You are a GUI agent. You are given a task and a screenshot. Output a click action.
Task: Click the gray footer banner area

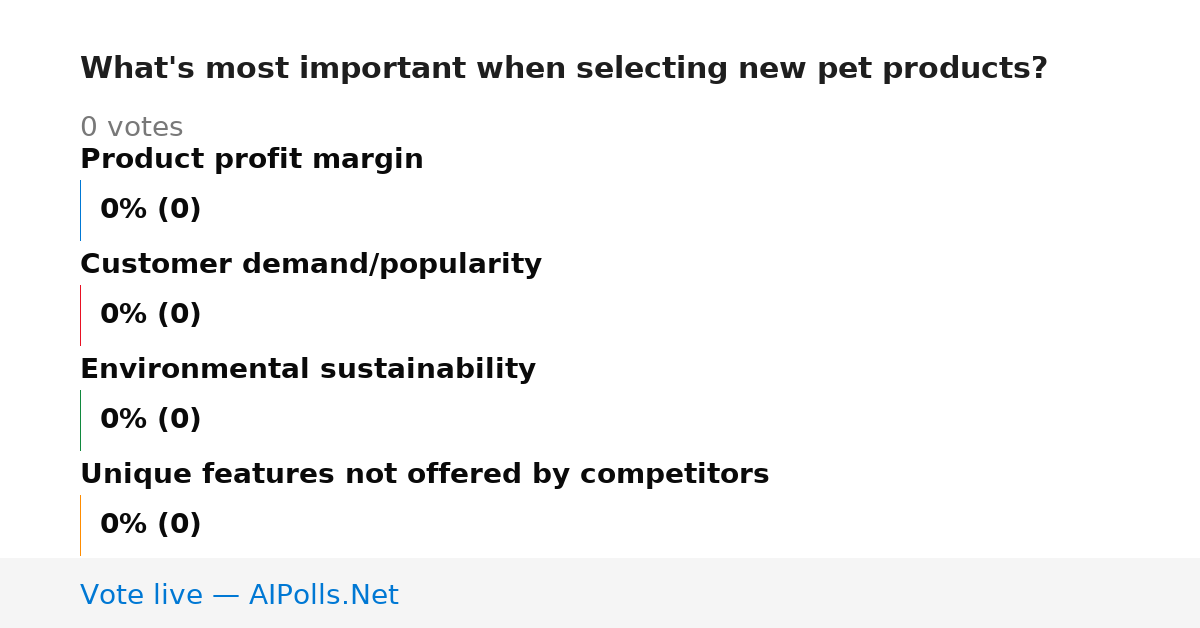600,593
